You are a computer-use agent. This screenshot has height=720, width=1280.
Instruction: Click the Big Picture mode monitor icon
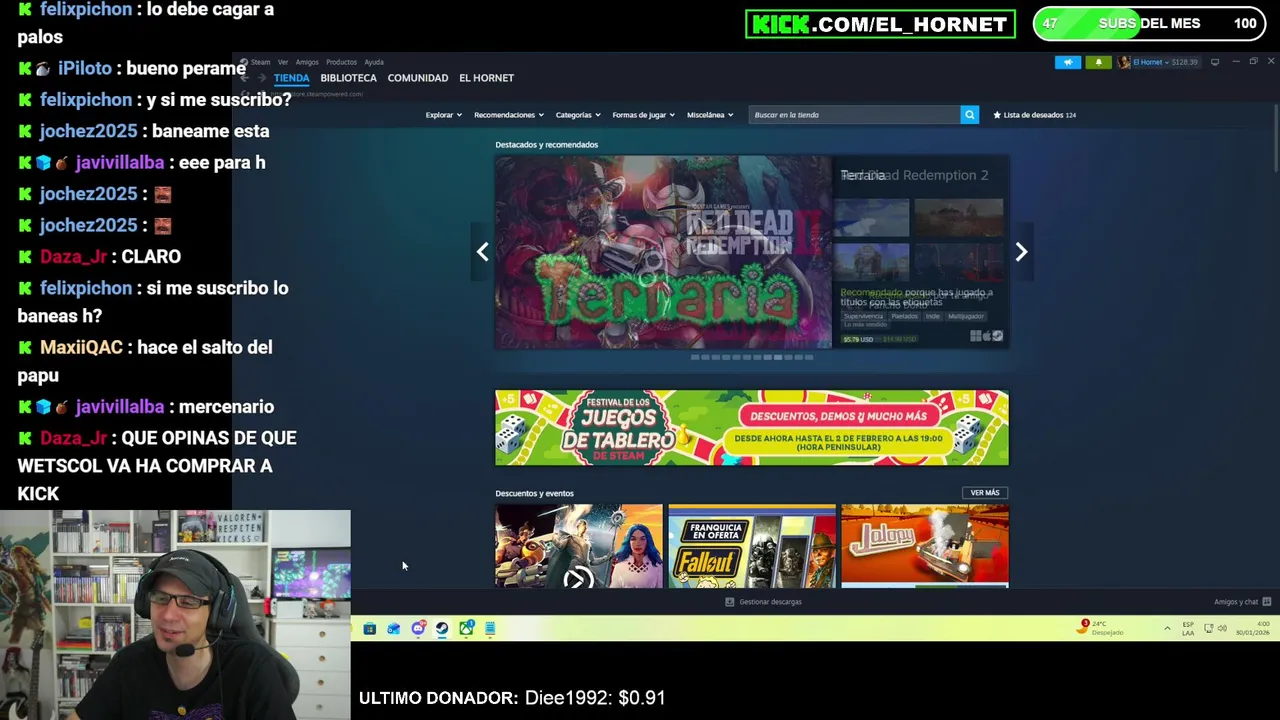tap(1215, 62)
